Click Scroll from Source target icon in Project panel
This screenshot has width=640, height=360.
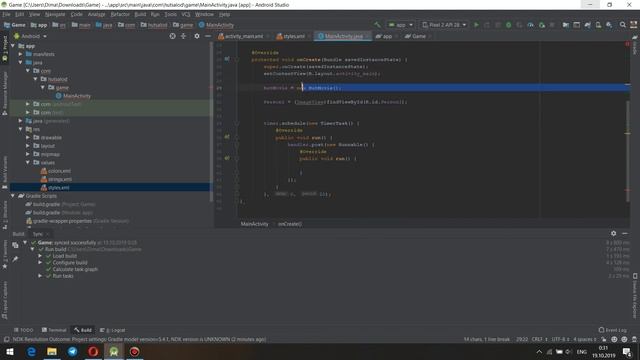tap(173, 36)
